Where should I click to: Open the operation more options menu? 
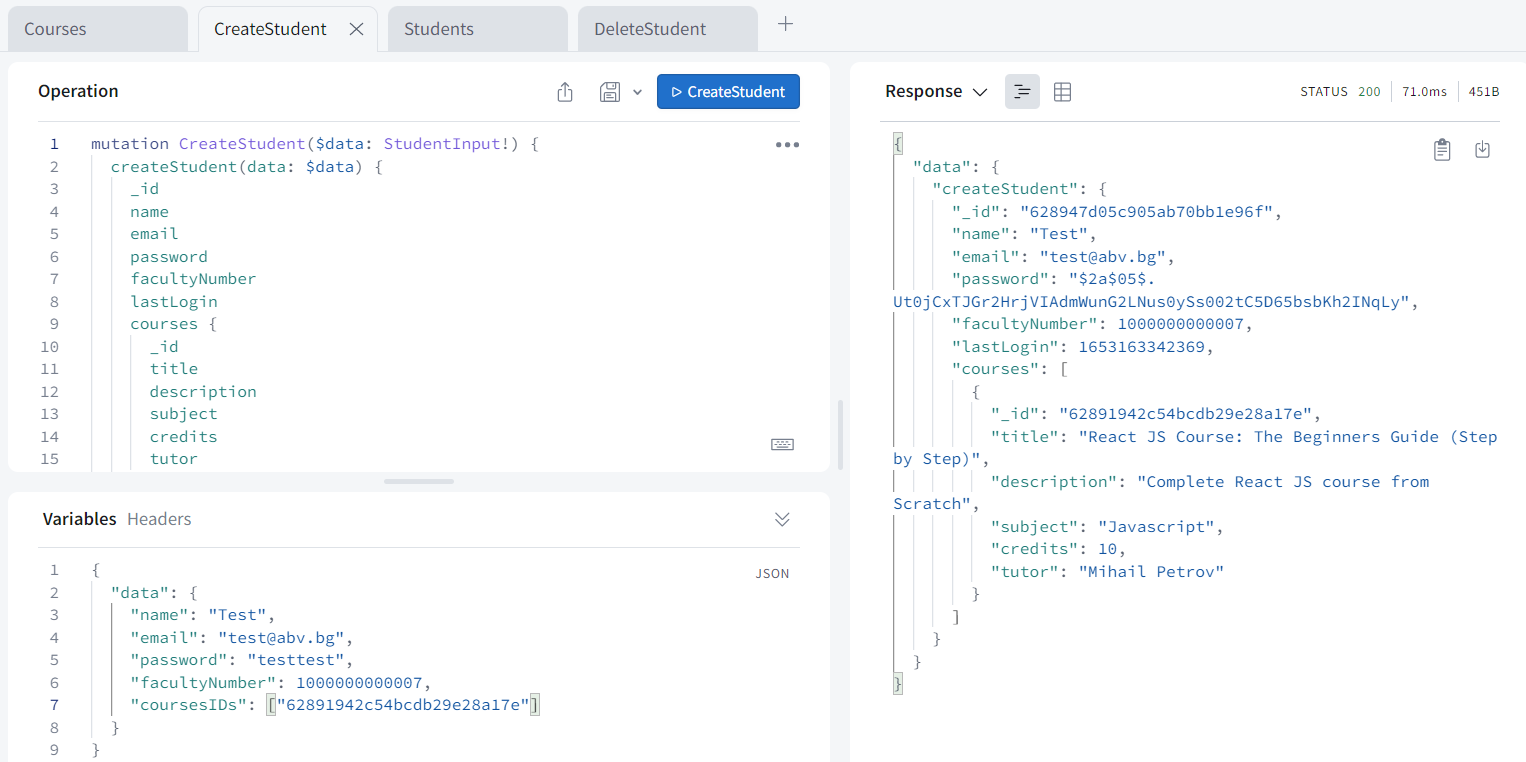click(x=787, y=144)
